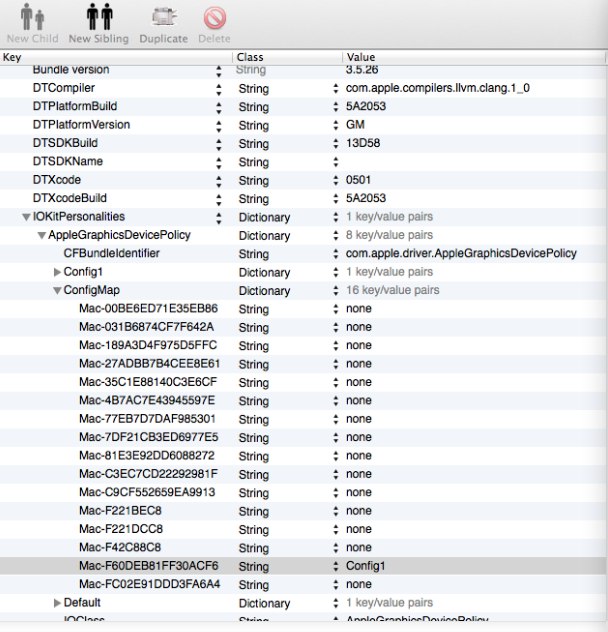Select the Mac-F42C88C8 key
This screenshot has height=632, width=608.
[x=120, y=547]
